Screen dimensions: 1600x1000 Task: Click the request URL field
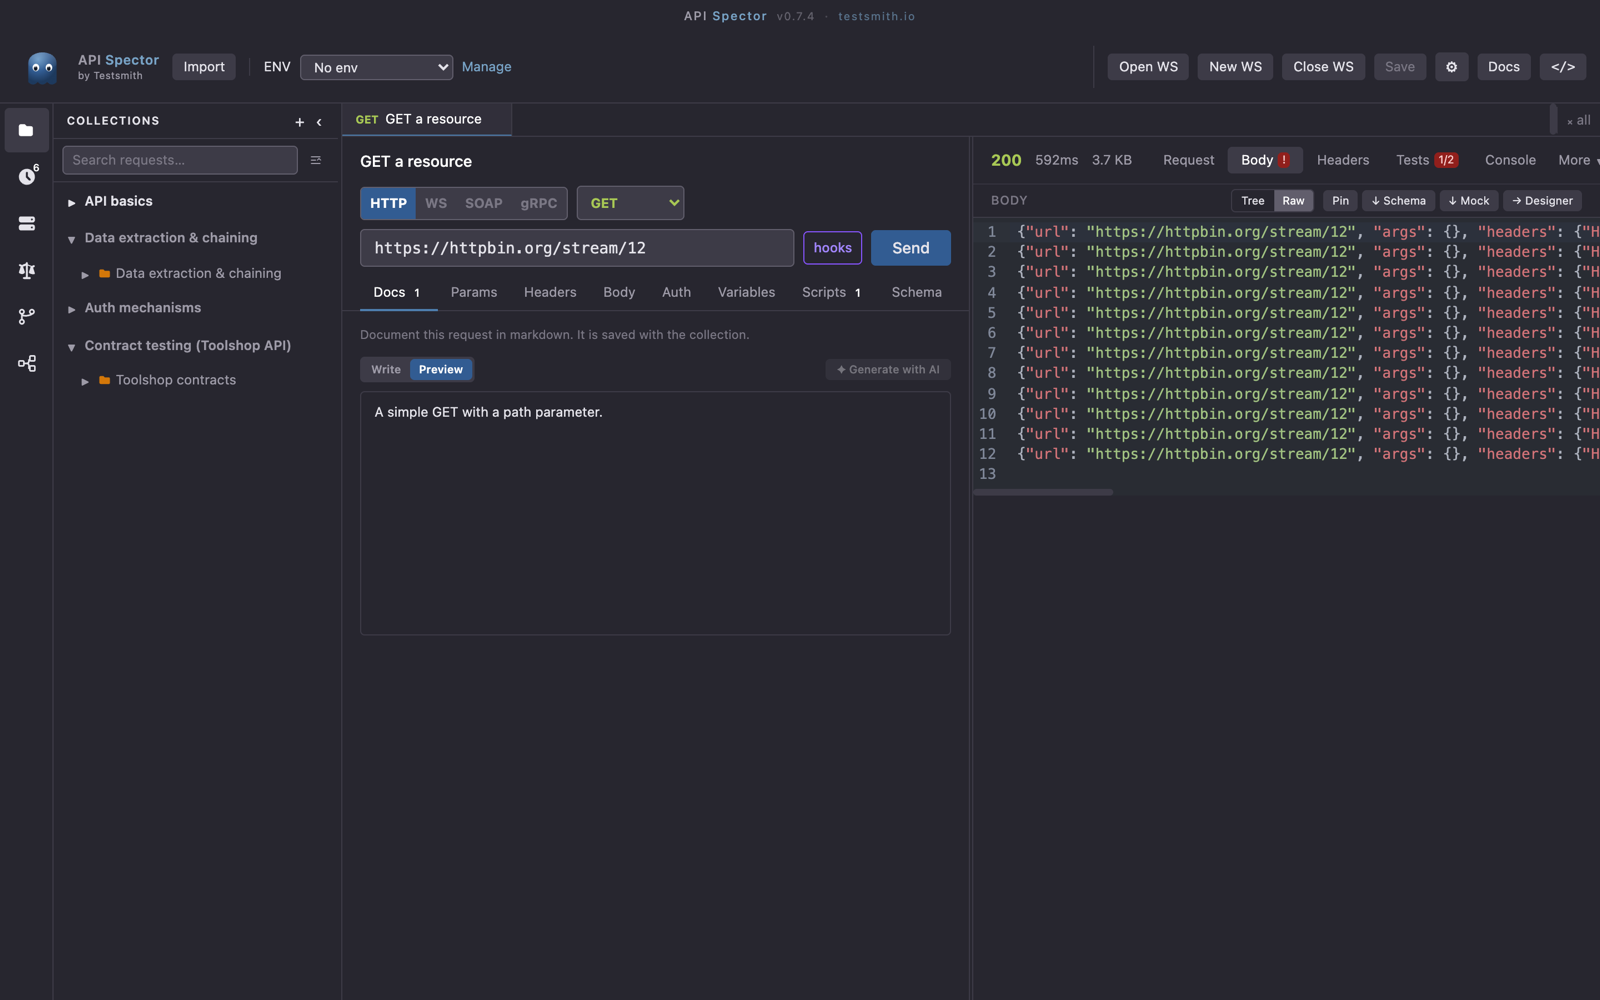click(577, 248)
